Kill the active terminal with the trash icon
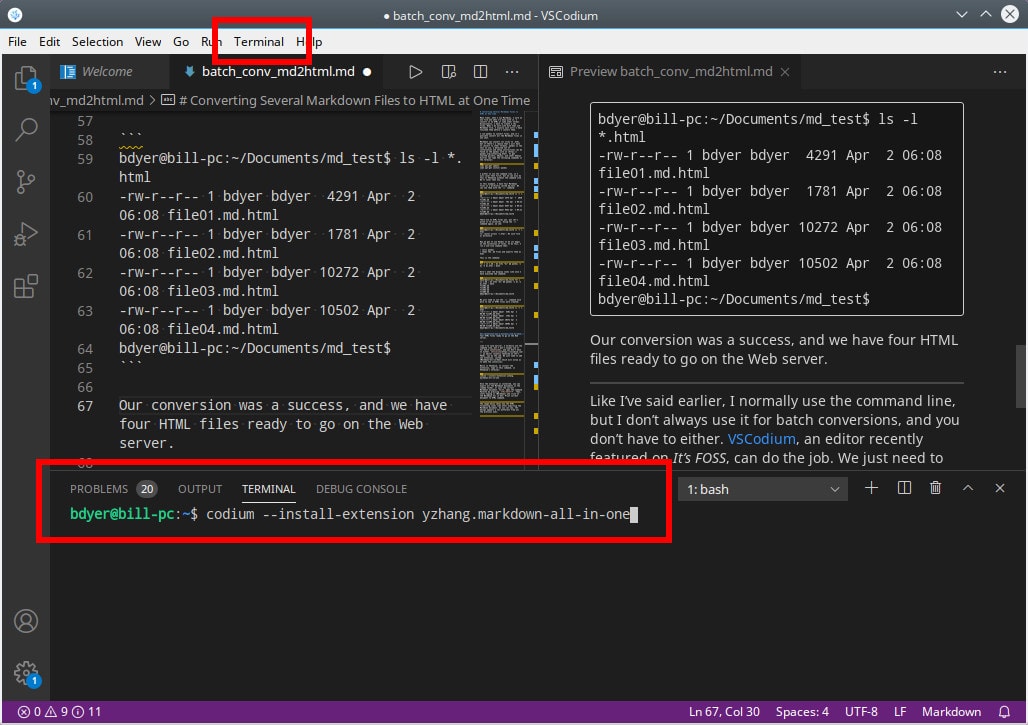Screen dimensions: 1028x725 pyautogui.click(x=935, y=488)
